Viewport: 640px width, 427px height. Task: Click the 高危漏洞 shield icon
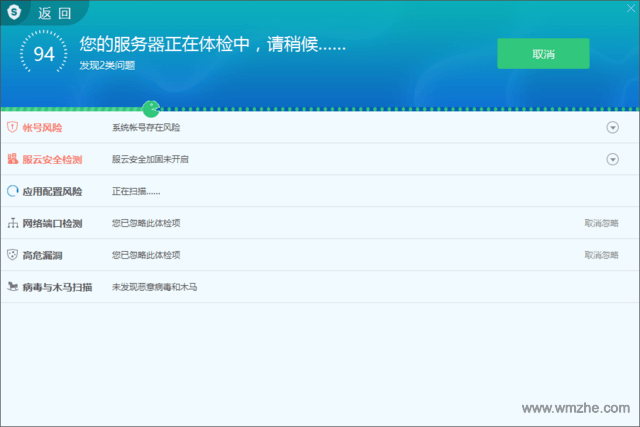tap(13, 255)
